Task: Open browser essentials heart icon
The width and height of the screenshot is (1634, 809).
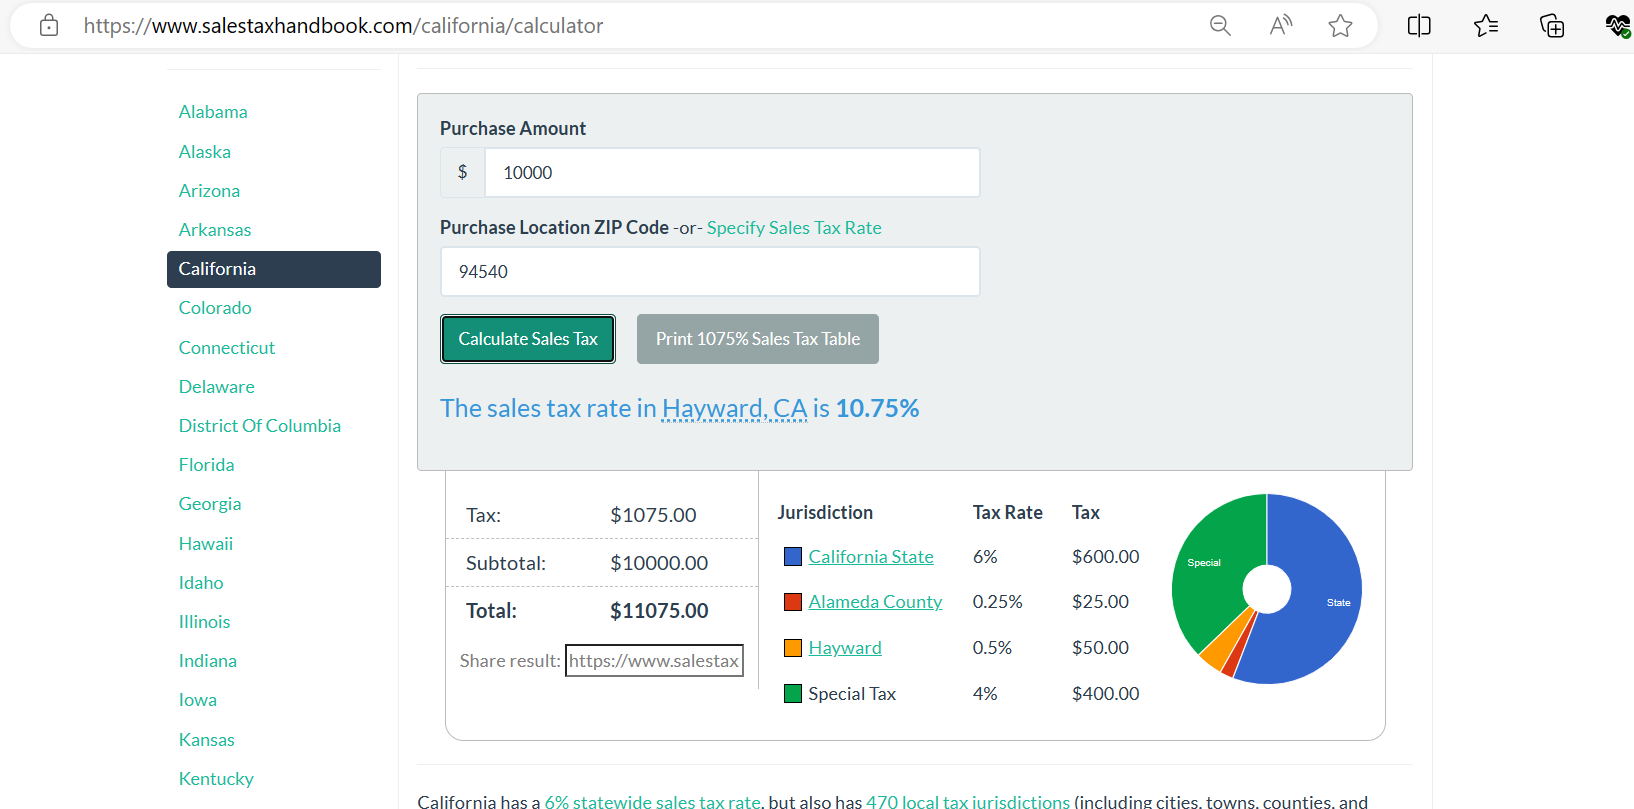Action: (x=1618, y=26)
